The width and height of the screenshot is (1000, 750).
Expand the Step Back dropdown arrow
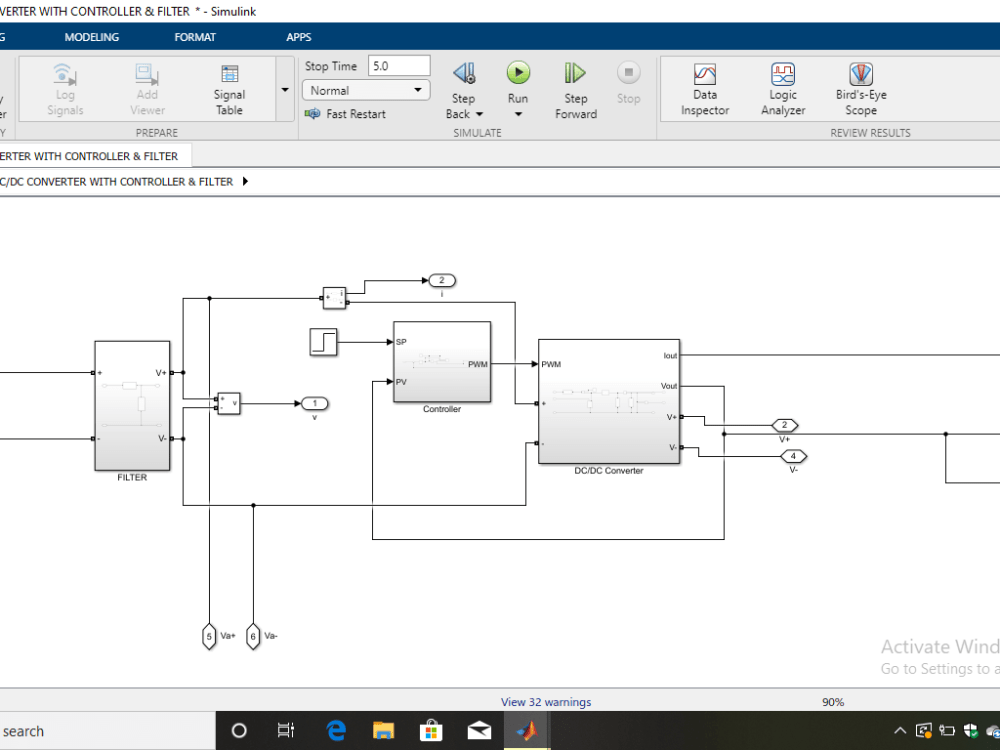click(479, 114)
